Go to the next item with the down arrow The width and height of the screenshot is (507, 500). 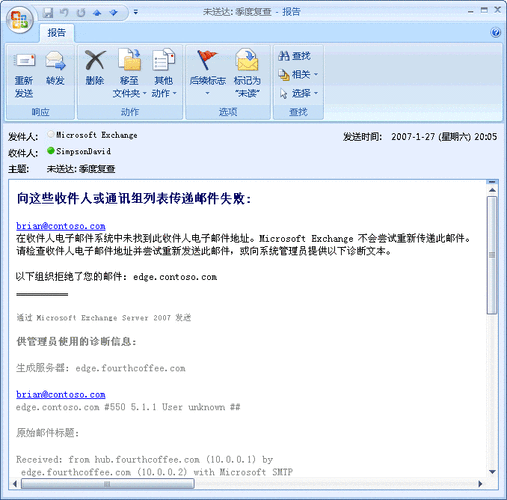point(114,13)
